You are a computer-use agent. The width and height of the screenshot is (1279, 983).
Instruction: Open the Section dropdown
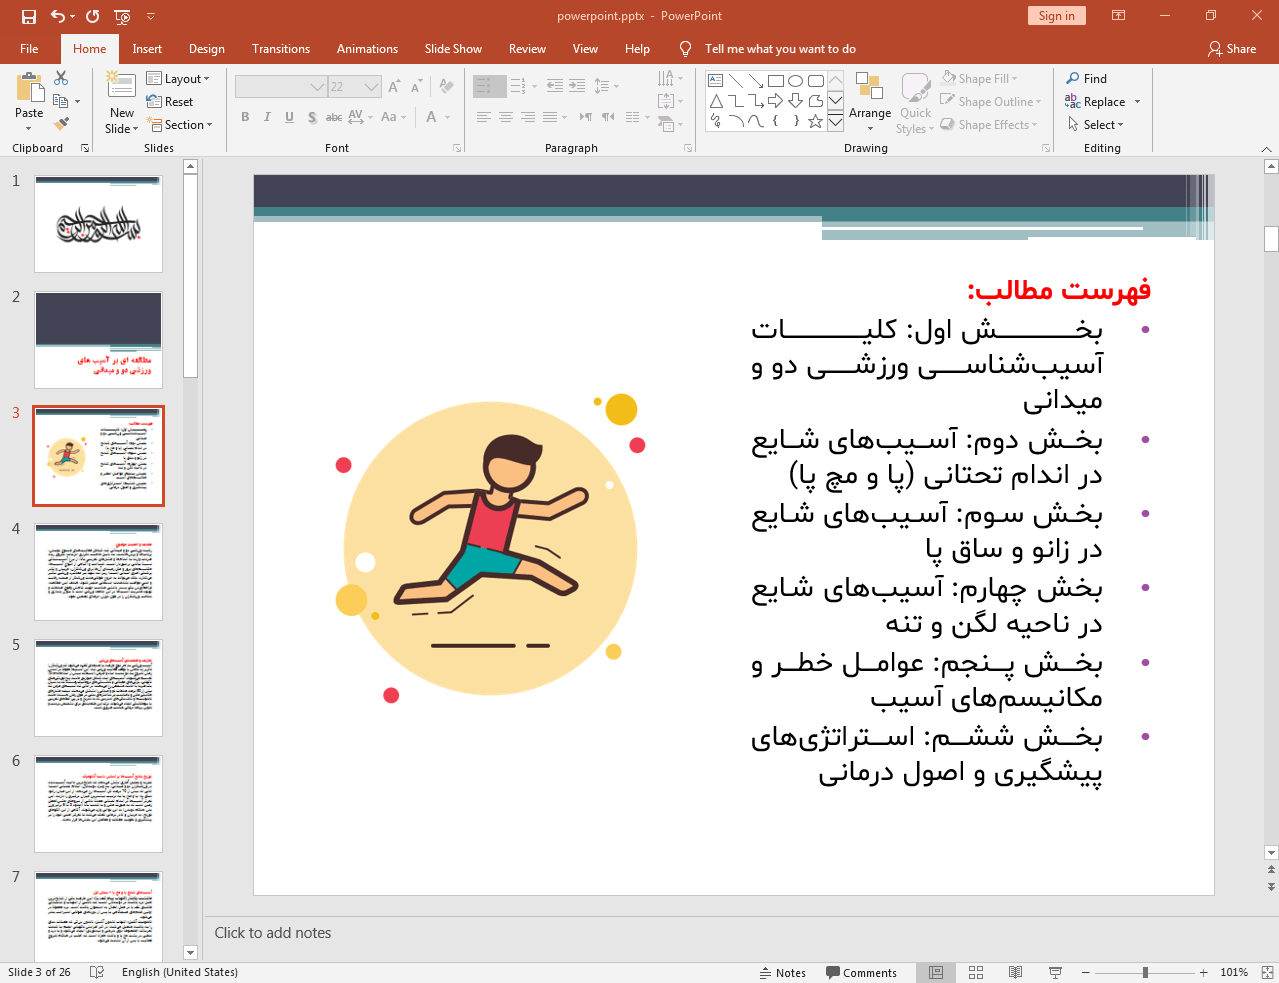coord(180,125)
